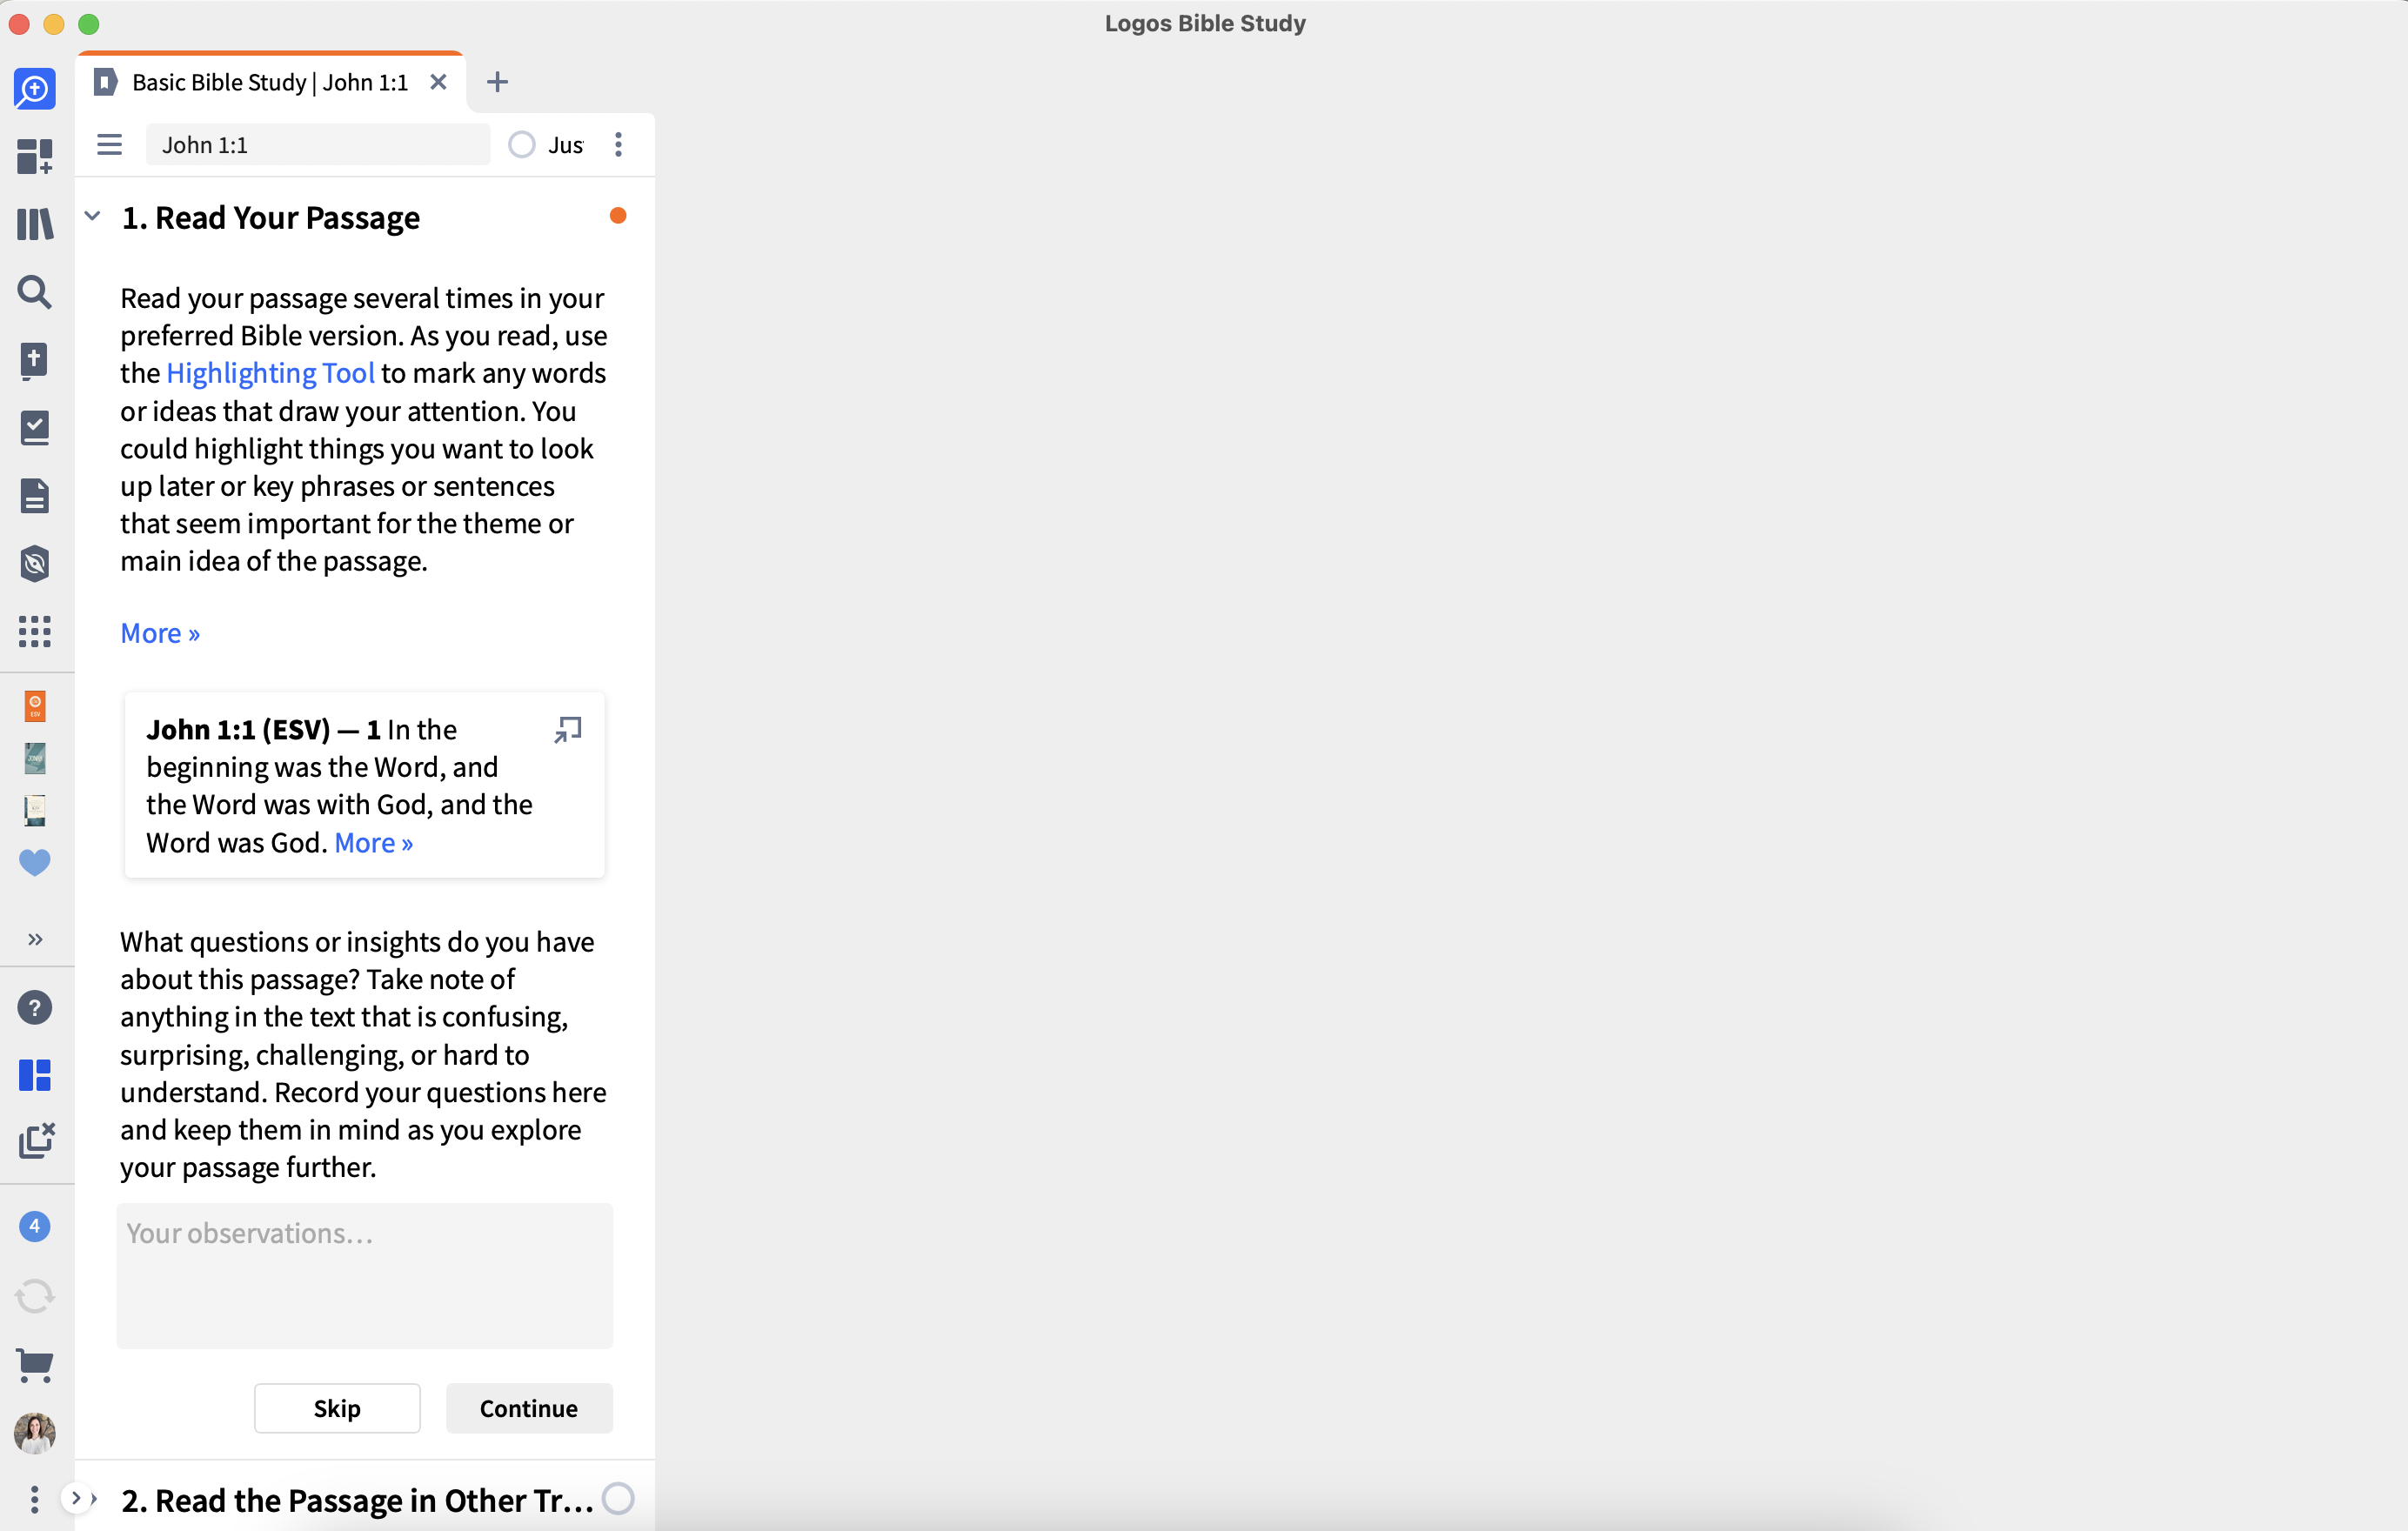
Task: Open a new tab with the plus button
Action: pos(497,82)
